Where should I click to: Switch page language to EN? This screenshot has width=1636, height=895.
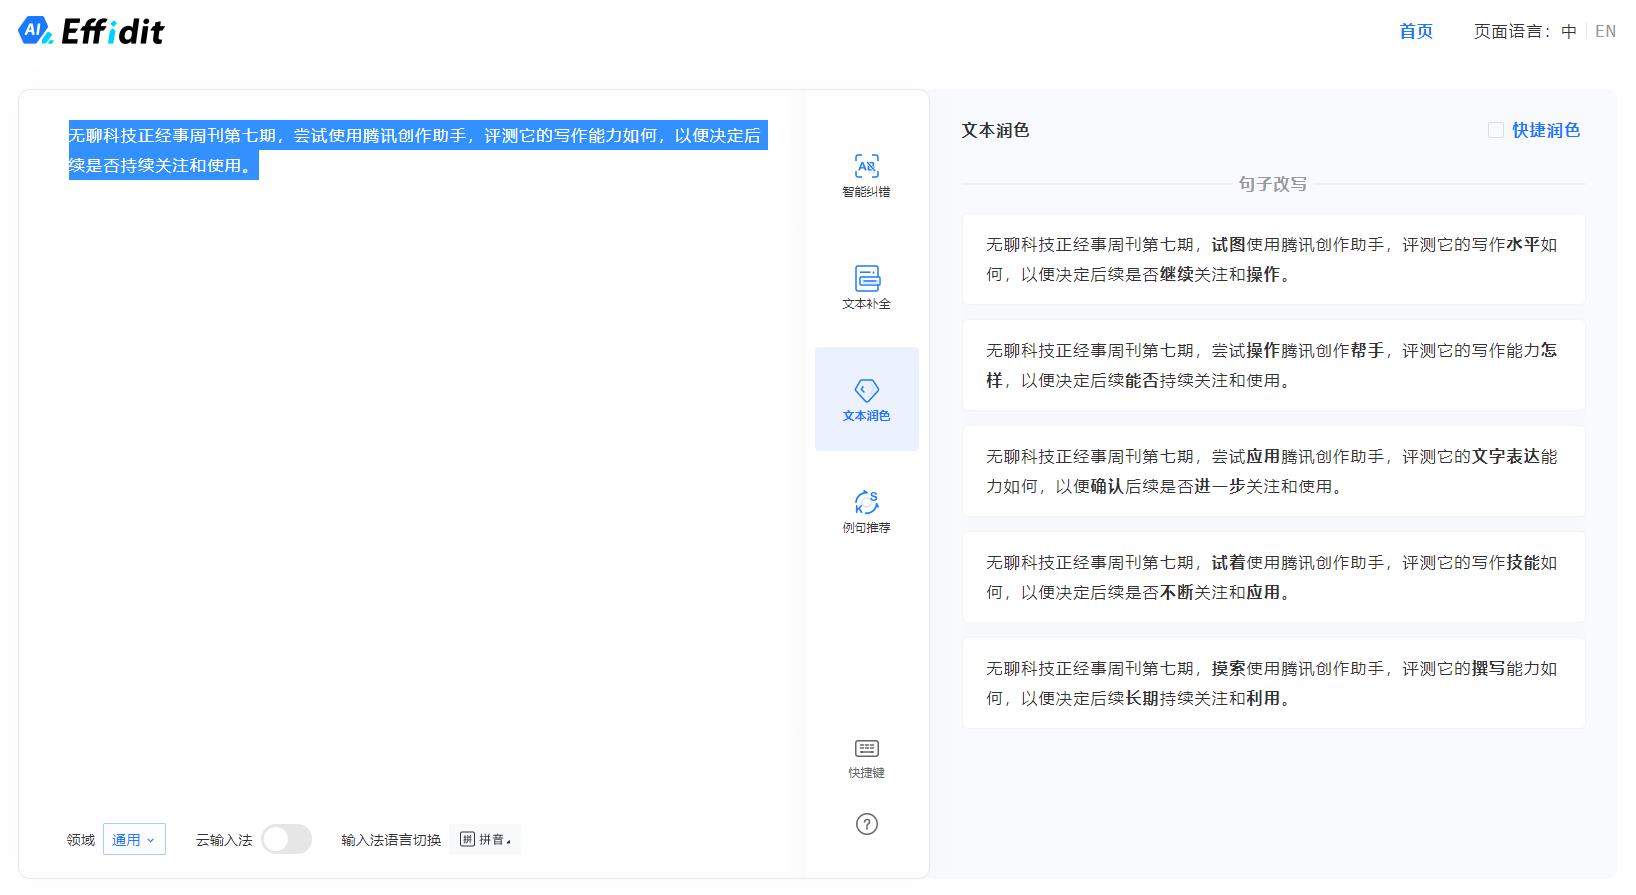(1605, 31)
